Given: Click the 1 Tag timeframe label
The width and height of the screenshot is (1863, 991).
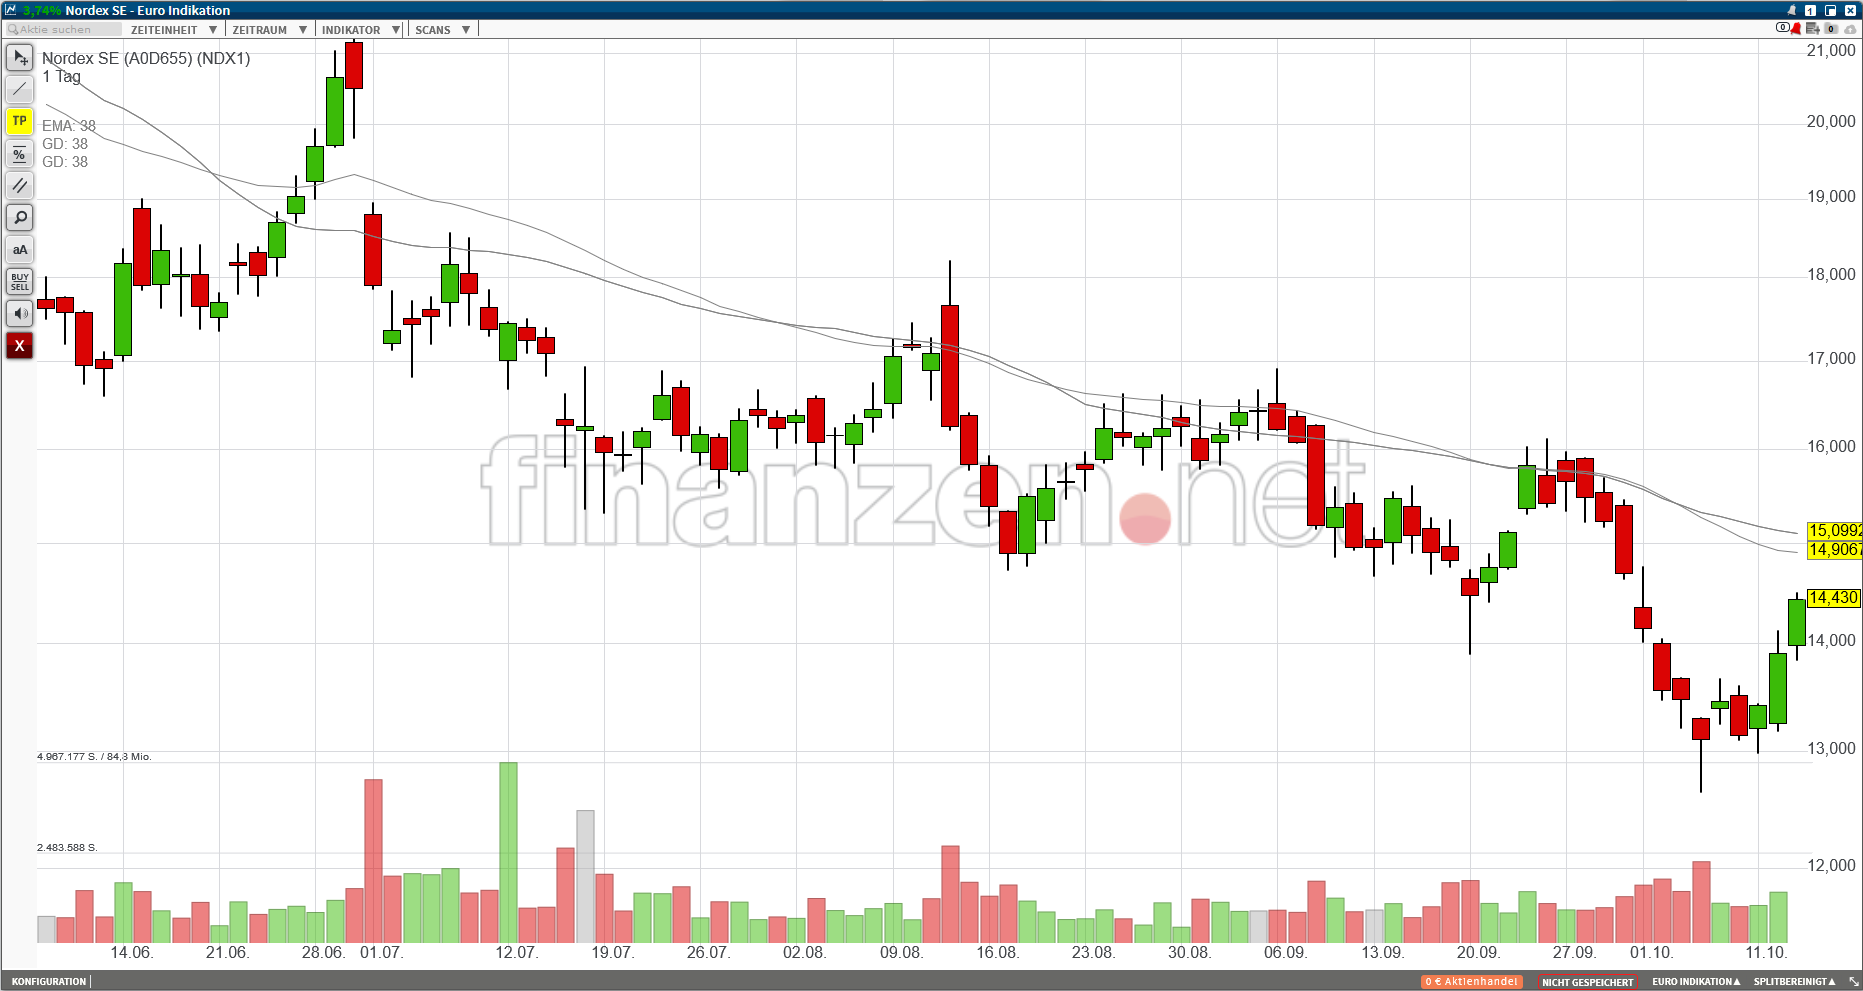Looking at the screenshot, I should [x=61, y=76].
